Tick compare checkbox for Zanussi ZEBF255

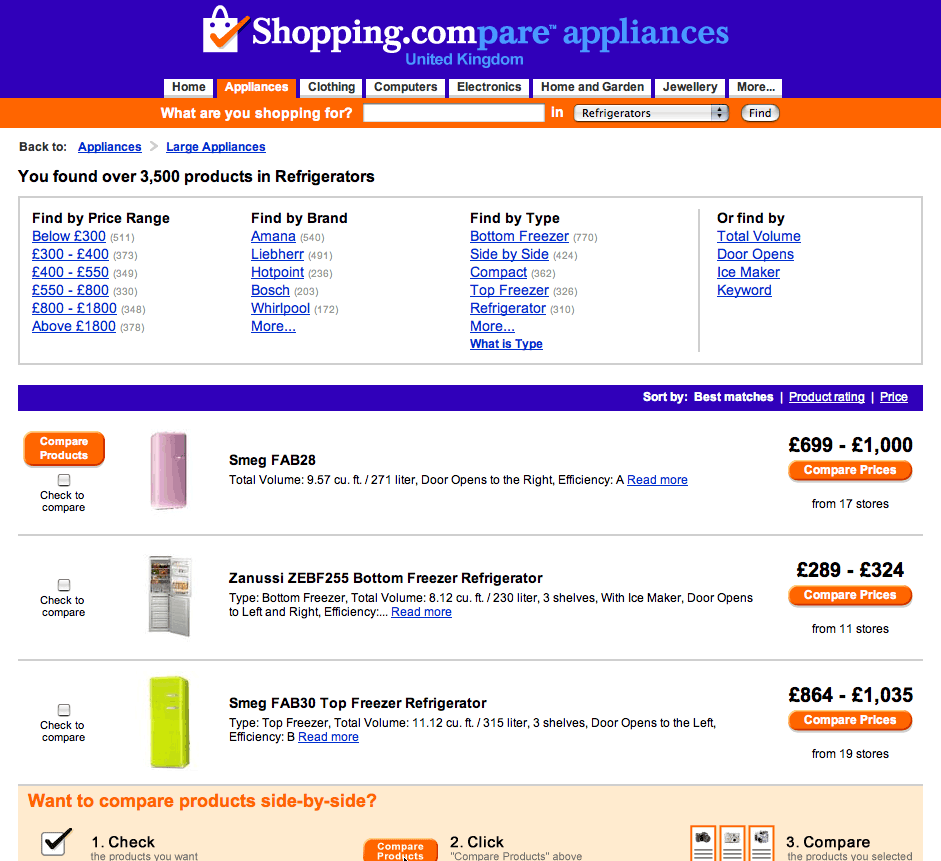click(x=64, y=585)
